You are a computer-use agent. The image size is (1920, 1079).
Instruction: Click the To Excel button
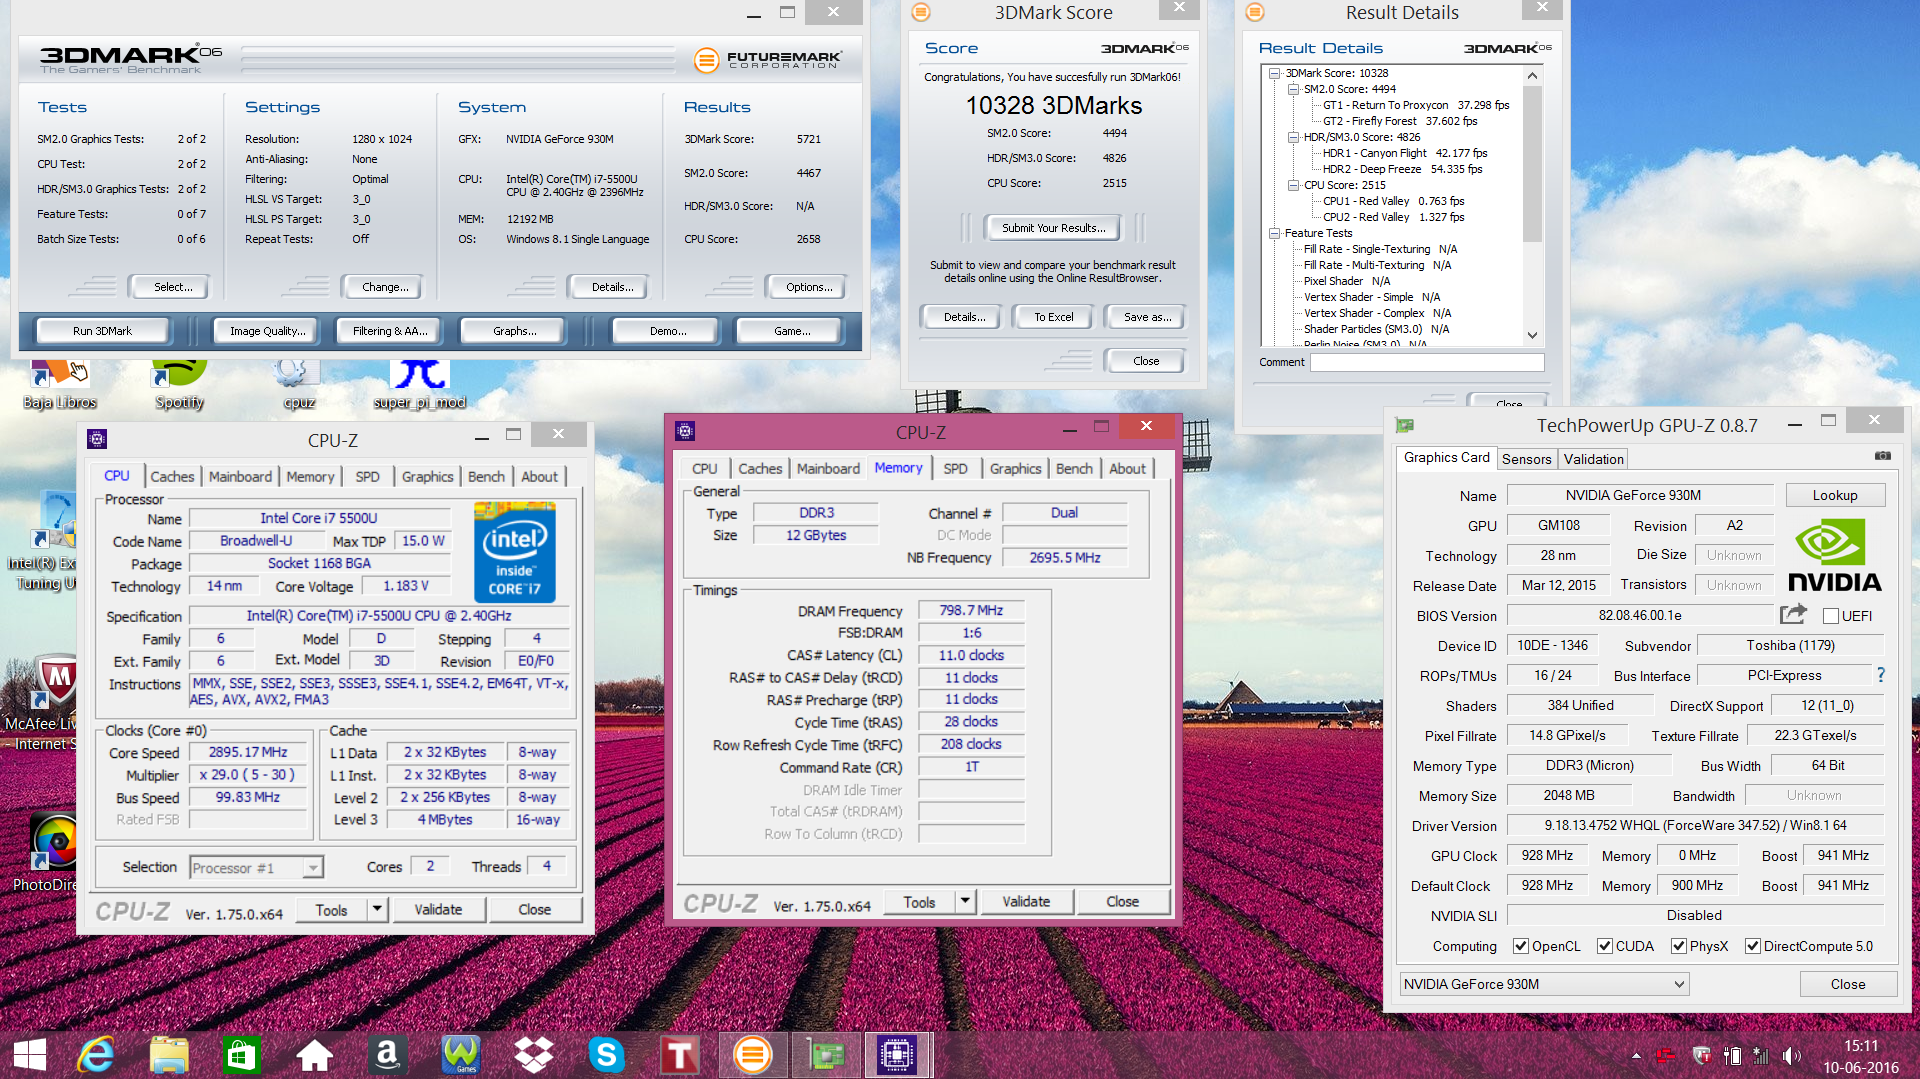(x=1053, y=317)
